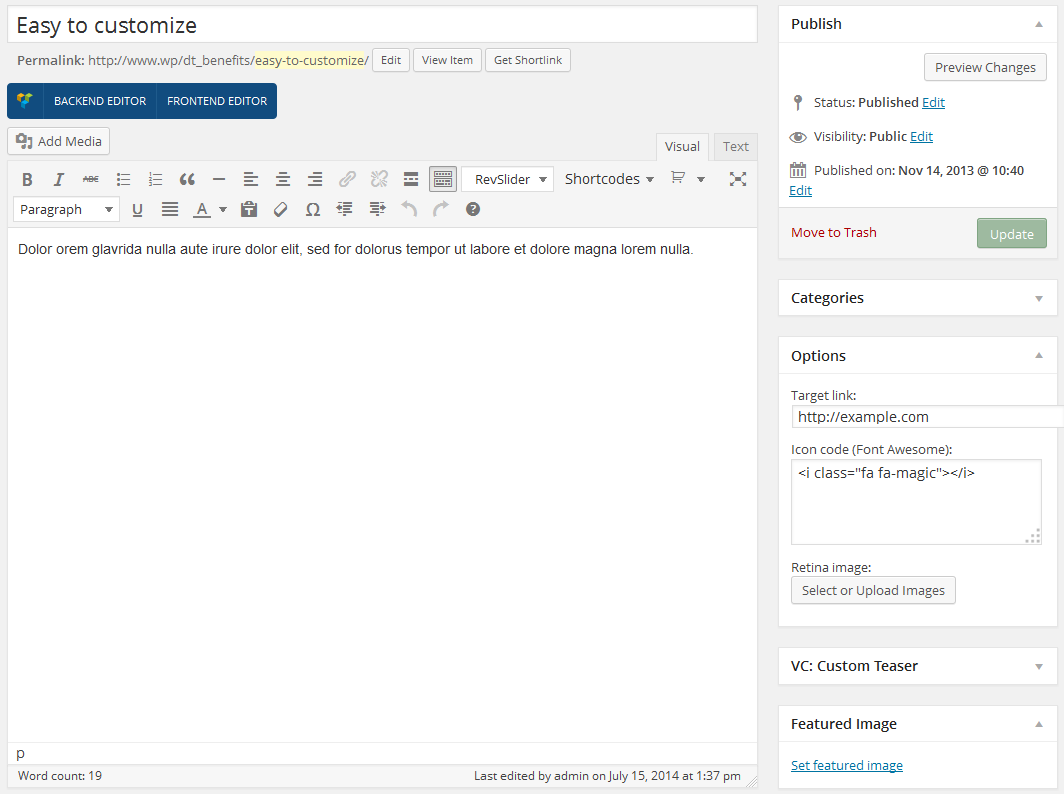Insert a blockquote using the quote icon
The width and height of the screenshot is (1064, 794).
pyautogui.click(x=187, y=179)
